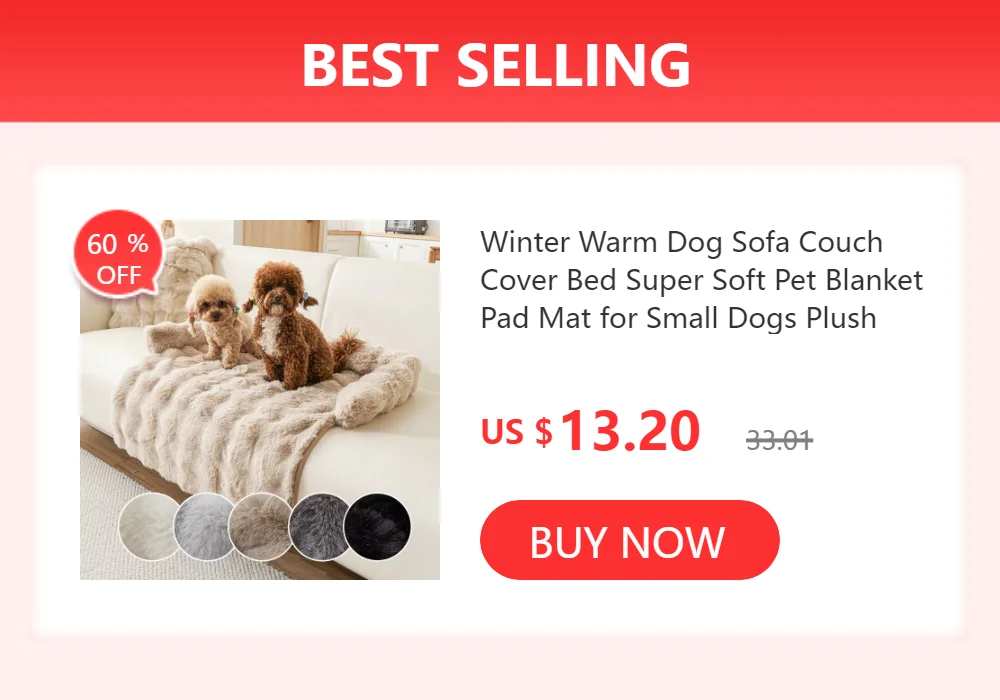
Task: Click the cream puppy in product photo
Action: 217,319
